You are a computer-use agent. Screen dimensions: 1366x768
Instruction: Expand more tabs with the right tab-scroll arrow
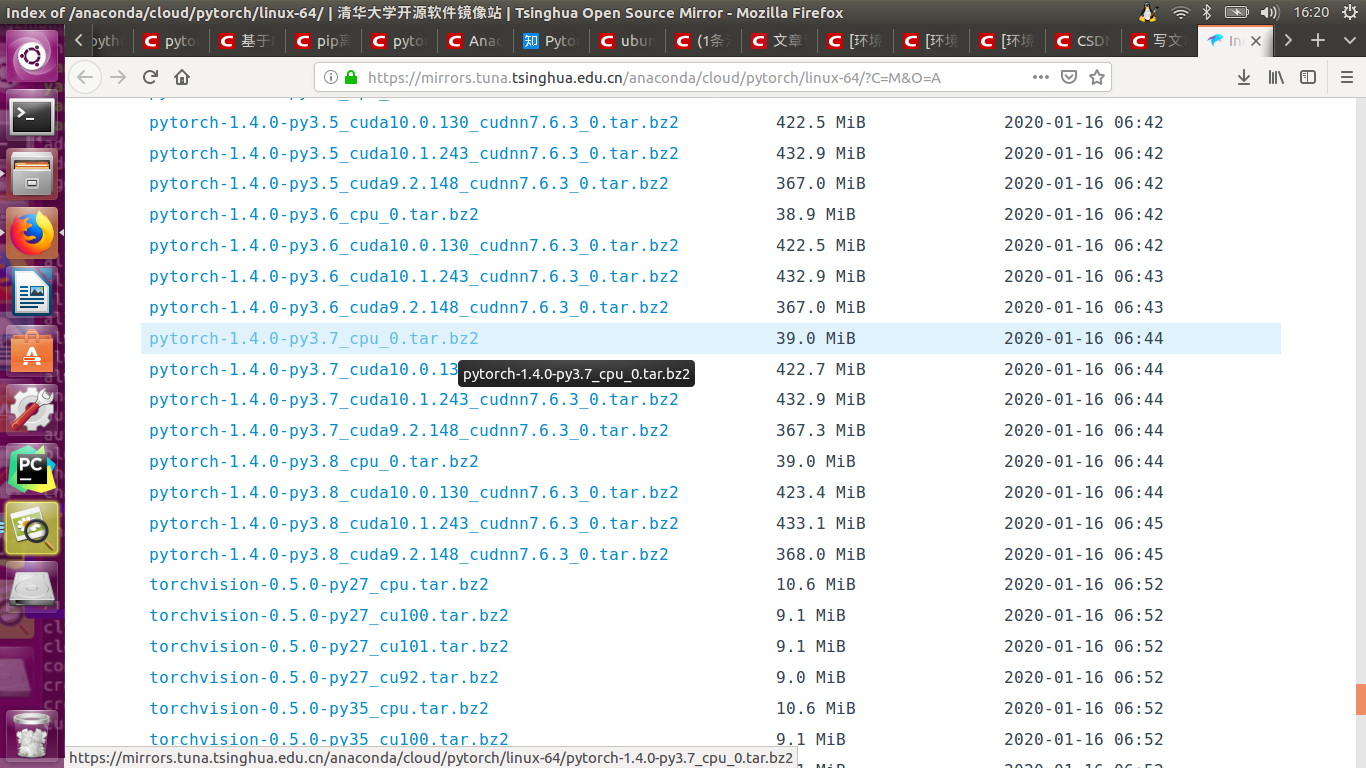click(1290, 41)
